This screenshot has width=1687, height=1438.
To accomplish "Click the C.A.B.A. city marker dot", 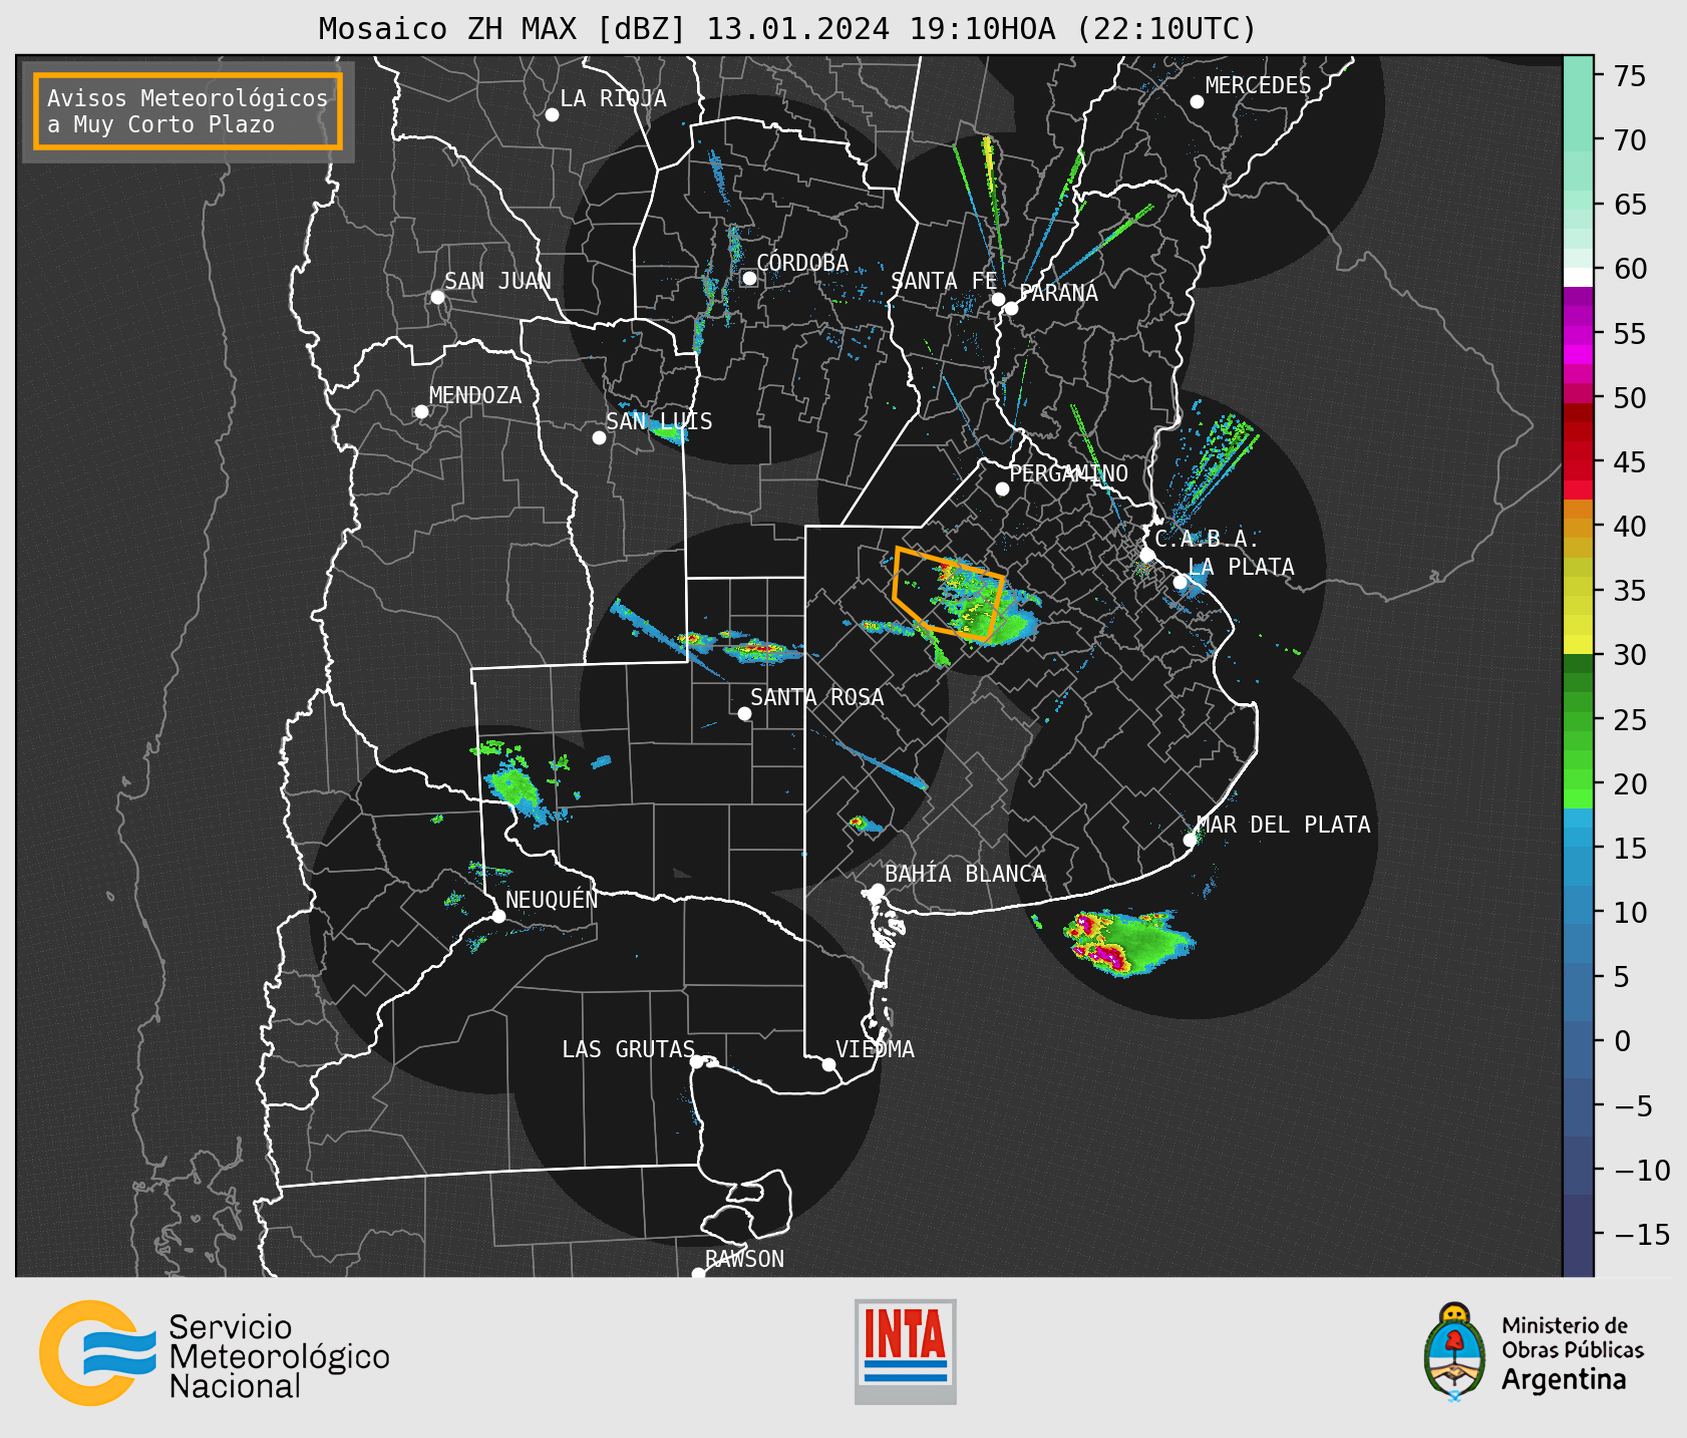I will click(1148, 555).
